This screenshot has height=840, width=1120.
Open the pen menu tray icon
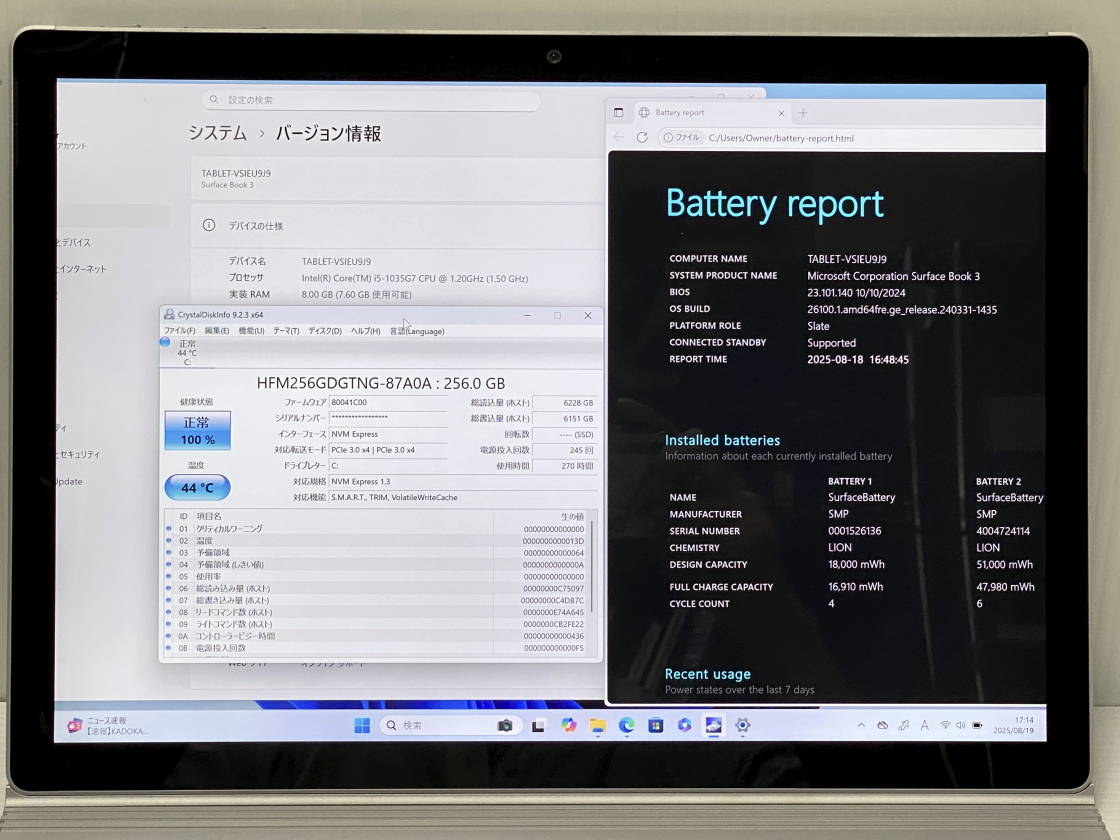904,726
